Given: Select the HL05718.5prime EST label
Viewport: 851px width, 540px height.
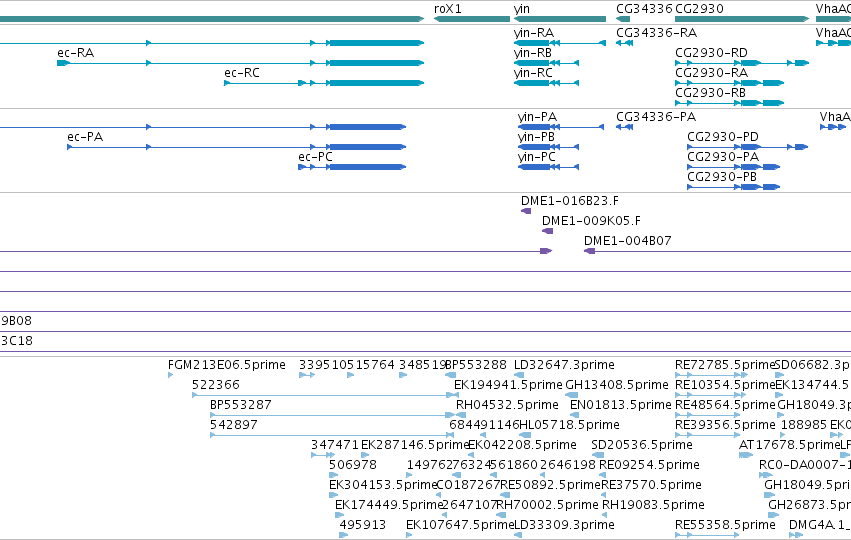Looking at the screenshot, I should pos(569,425).
